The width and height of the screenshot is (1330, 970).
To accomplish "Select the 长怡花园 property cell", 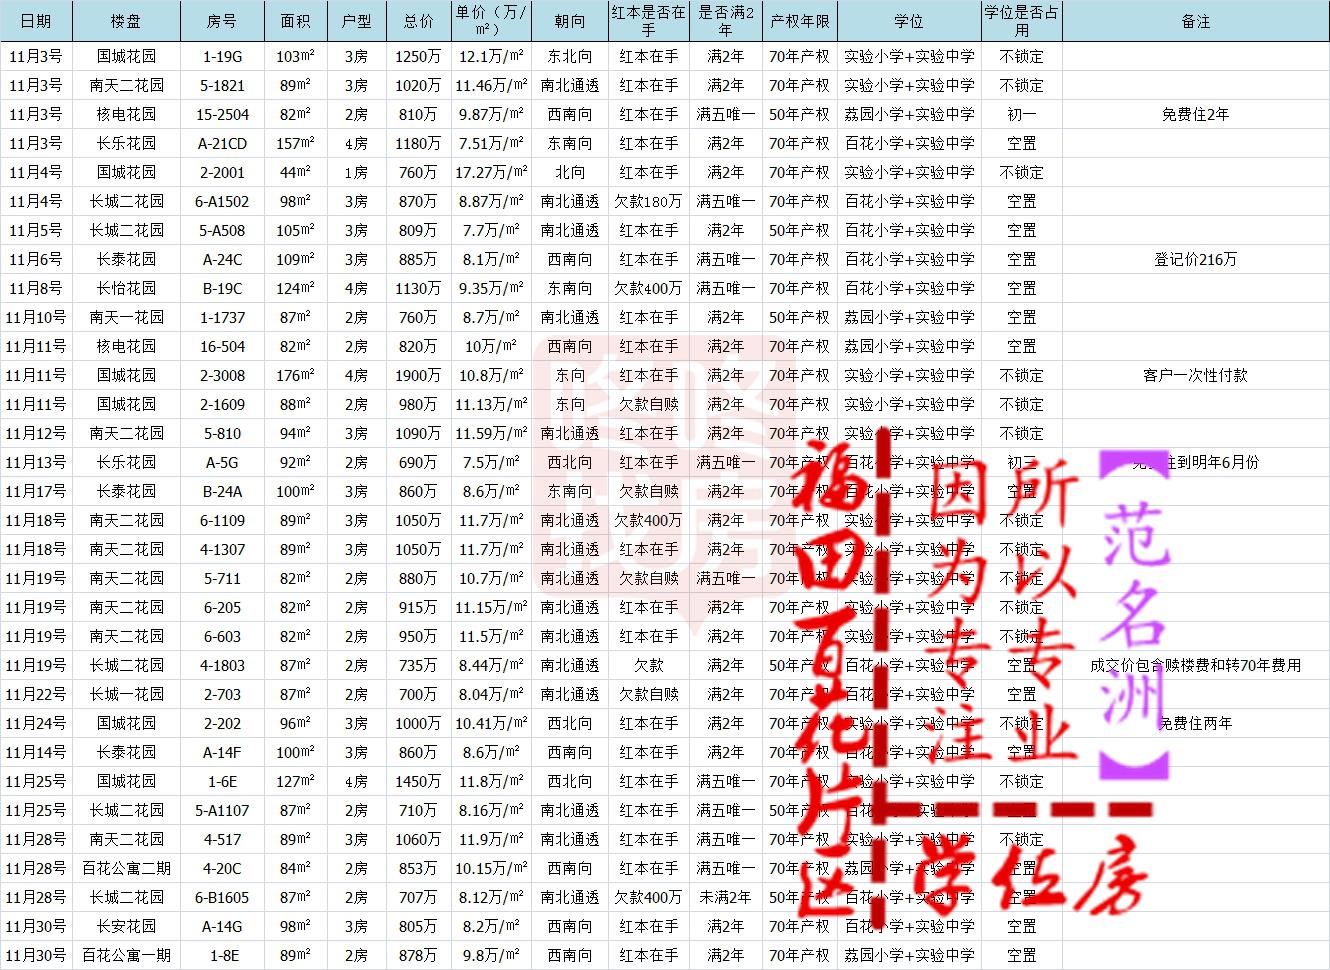I will tap(126, 289).
